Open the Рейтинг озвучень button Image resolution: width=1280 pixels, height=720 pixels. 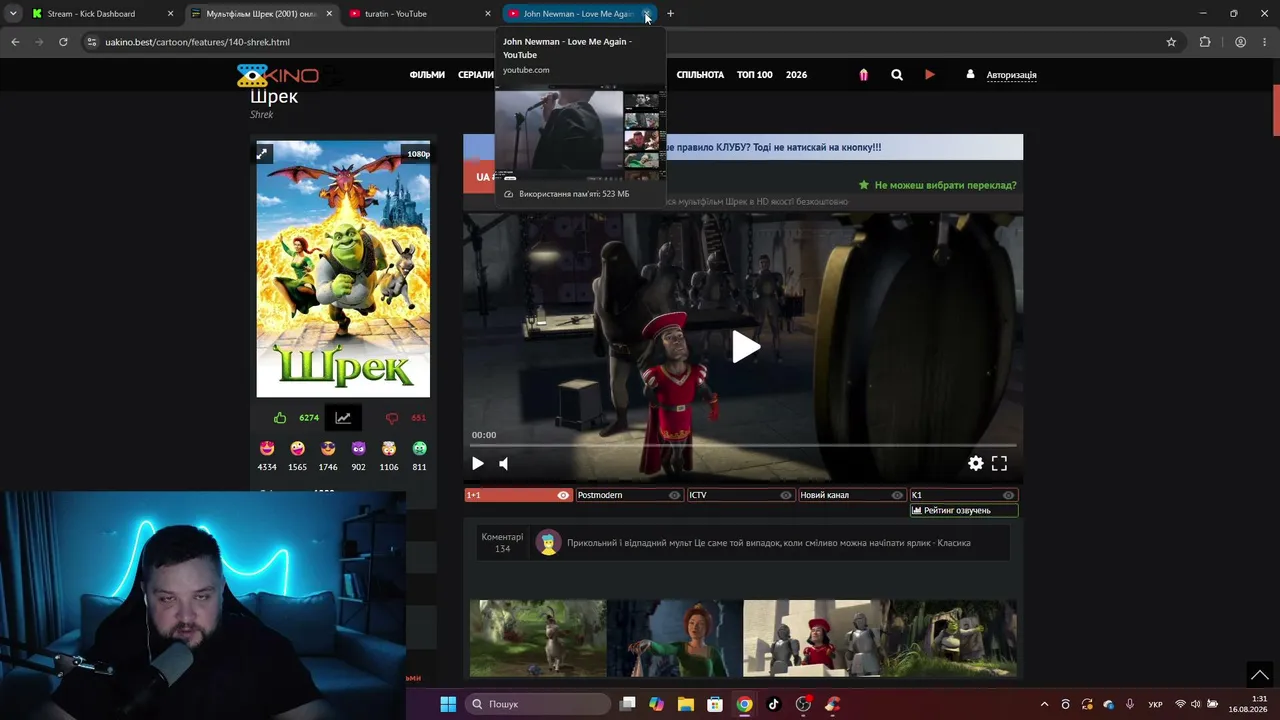point(964,510)
